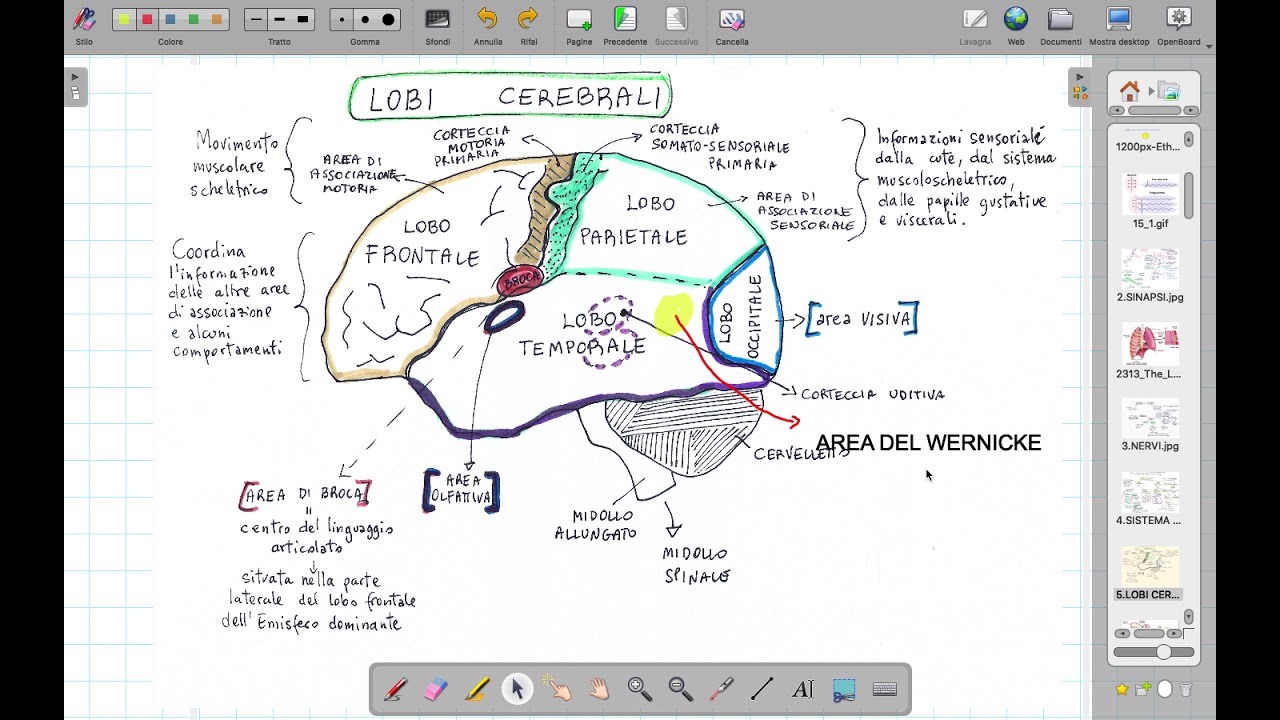
Task: Click the Zoom Out magnifier
Action: pyautogui.click(x=681, y=689)
